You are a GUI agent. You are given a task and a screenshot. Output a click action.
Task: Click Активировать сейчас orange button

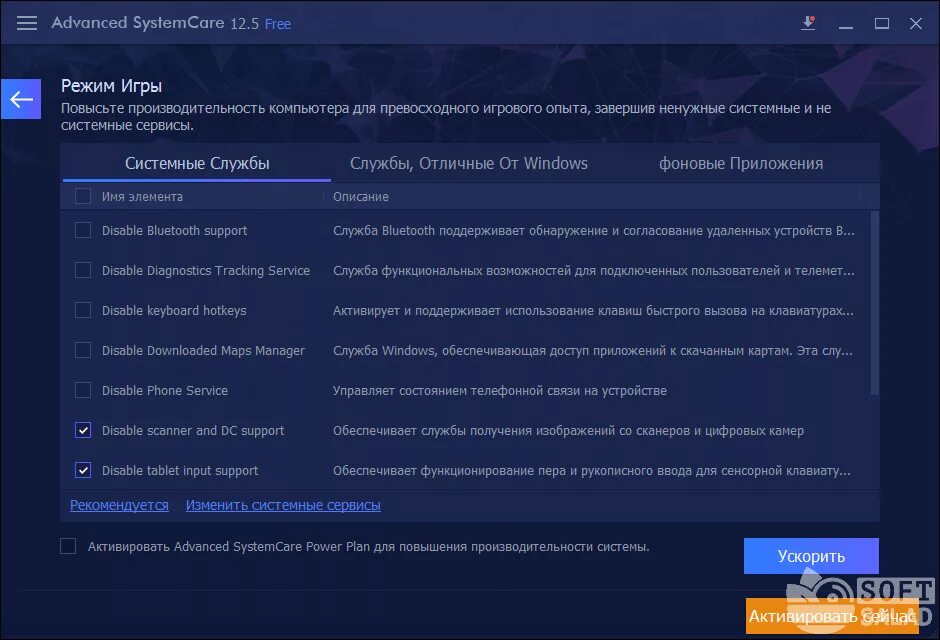click(832, 616)
